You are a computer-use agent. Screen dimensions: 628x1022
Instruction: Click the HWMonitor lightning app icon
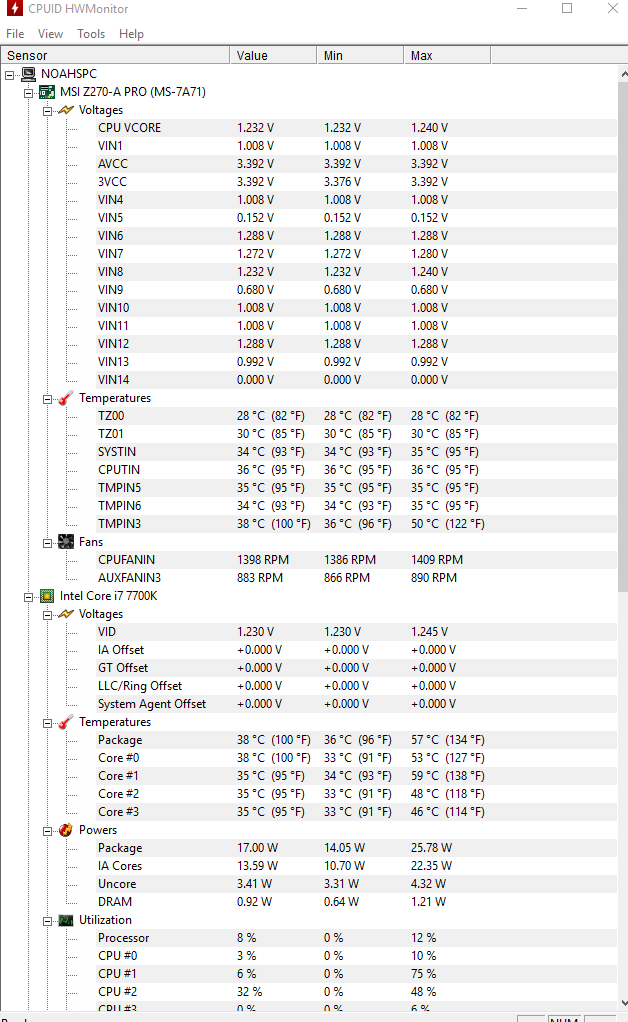[14, 8]
